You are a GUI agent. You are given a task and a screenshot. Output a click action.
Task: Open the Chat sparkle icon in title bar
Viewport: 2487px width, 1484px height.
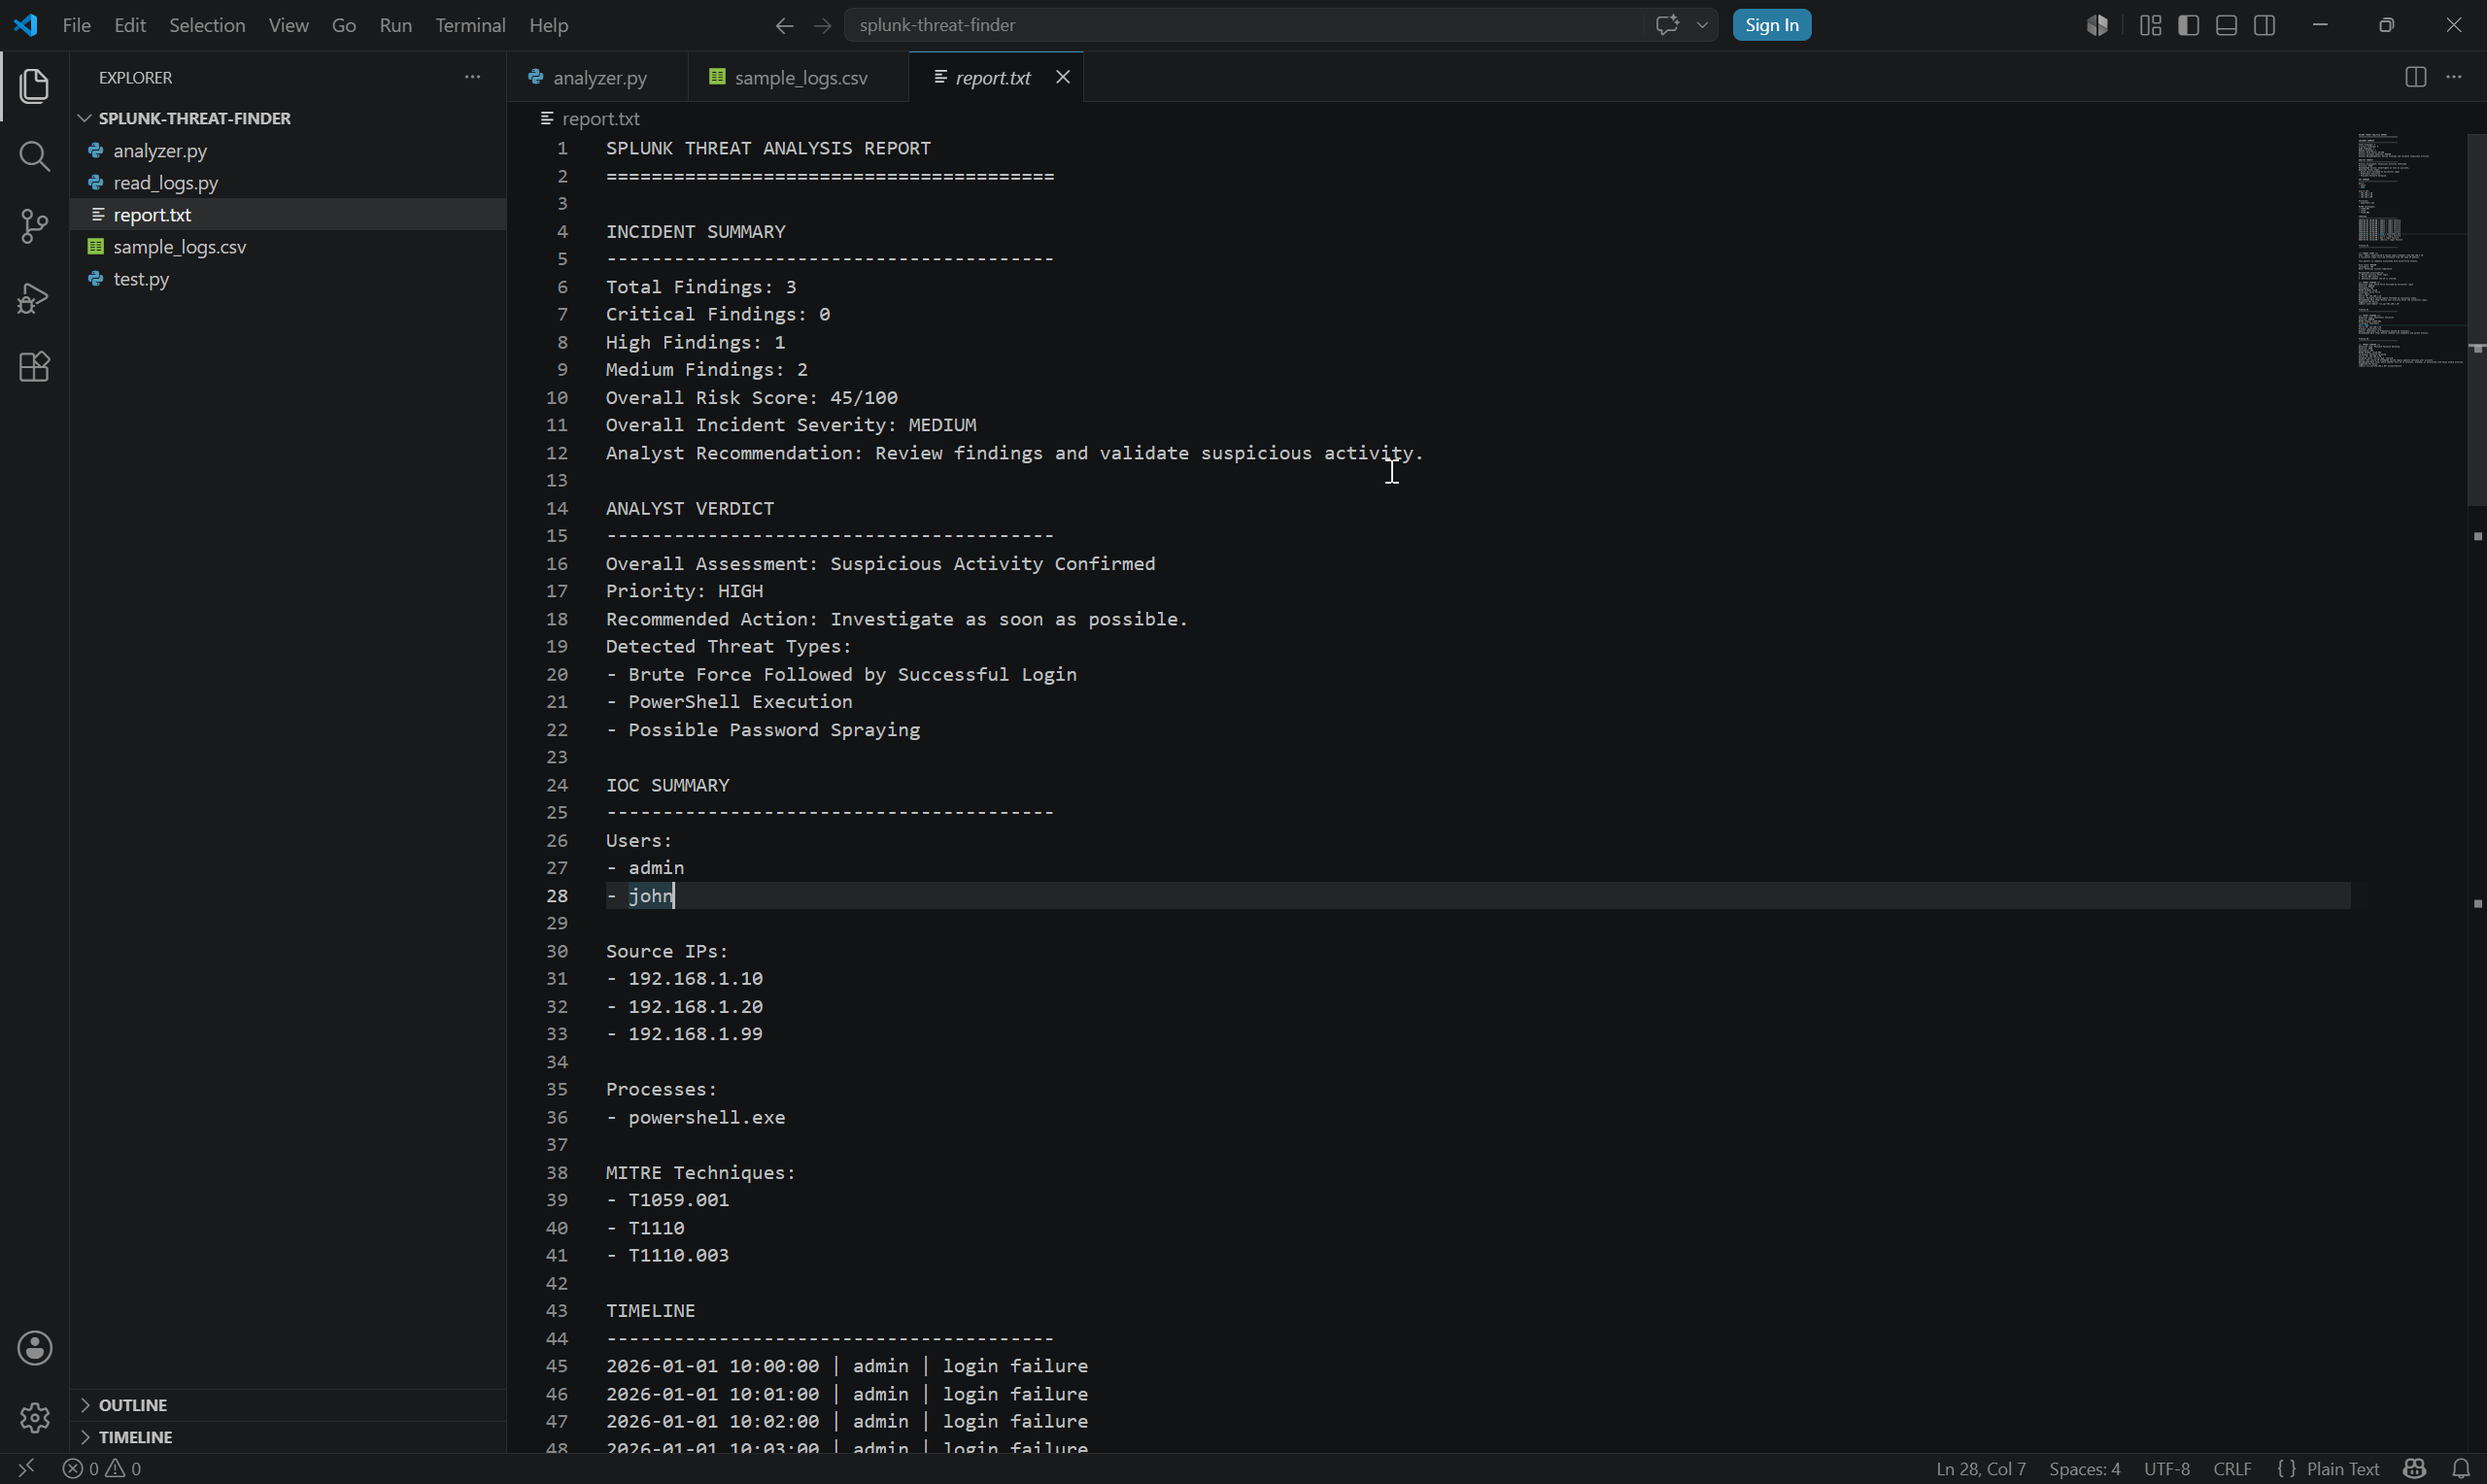[1667, 25]
